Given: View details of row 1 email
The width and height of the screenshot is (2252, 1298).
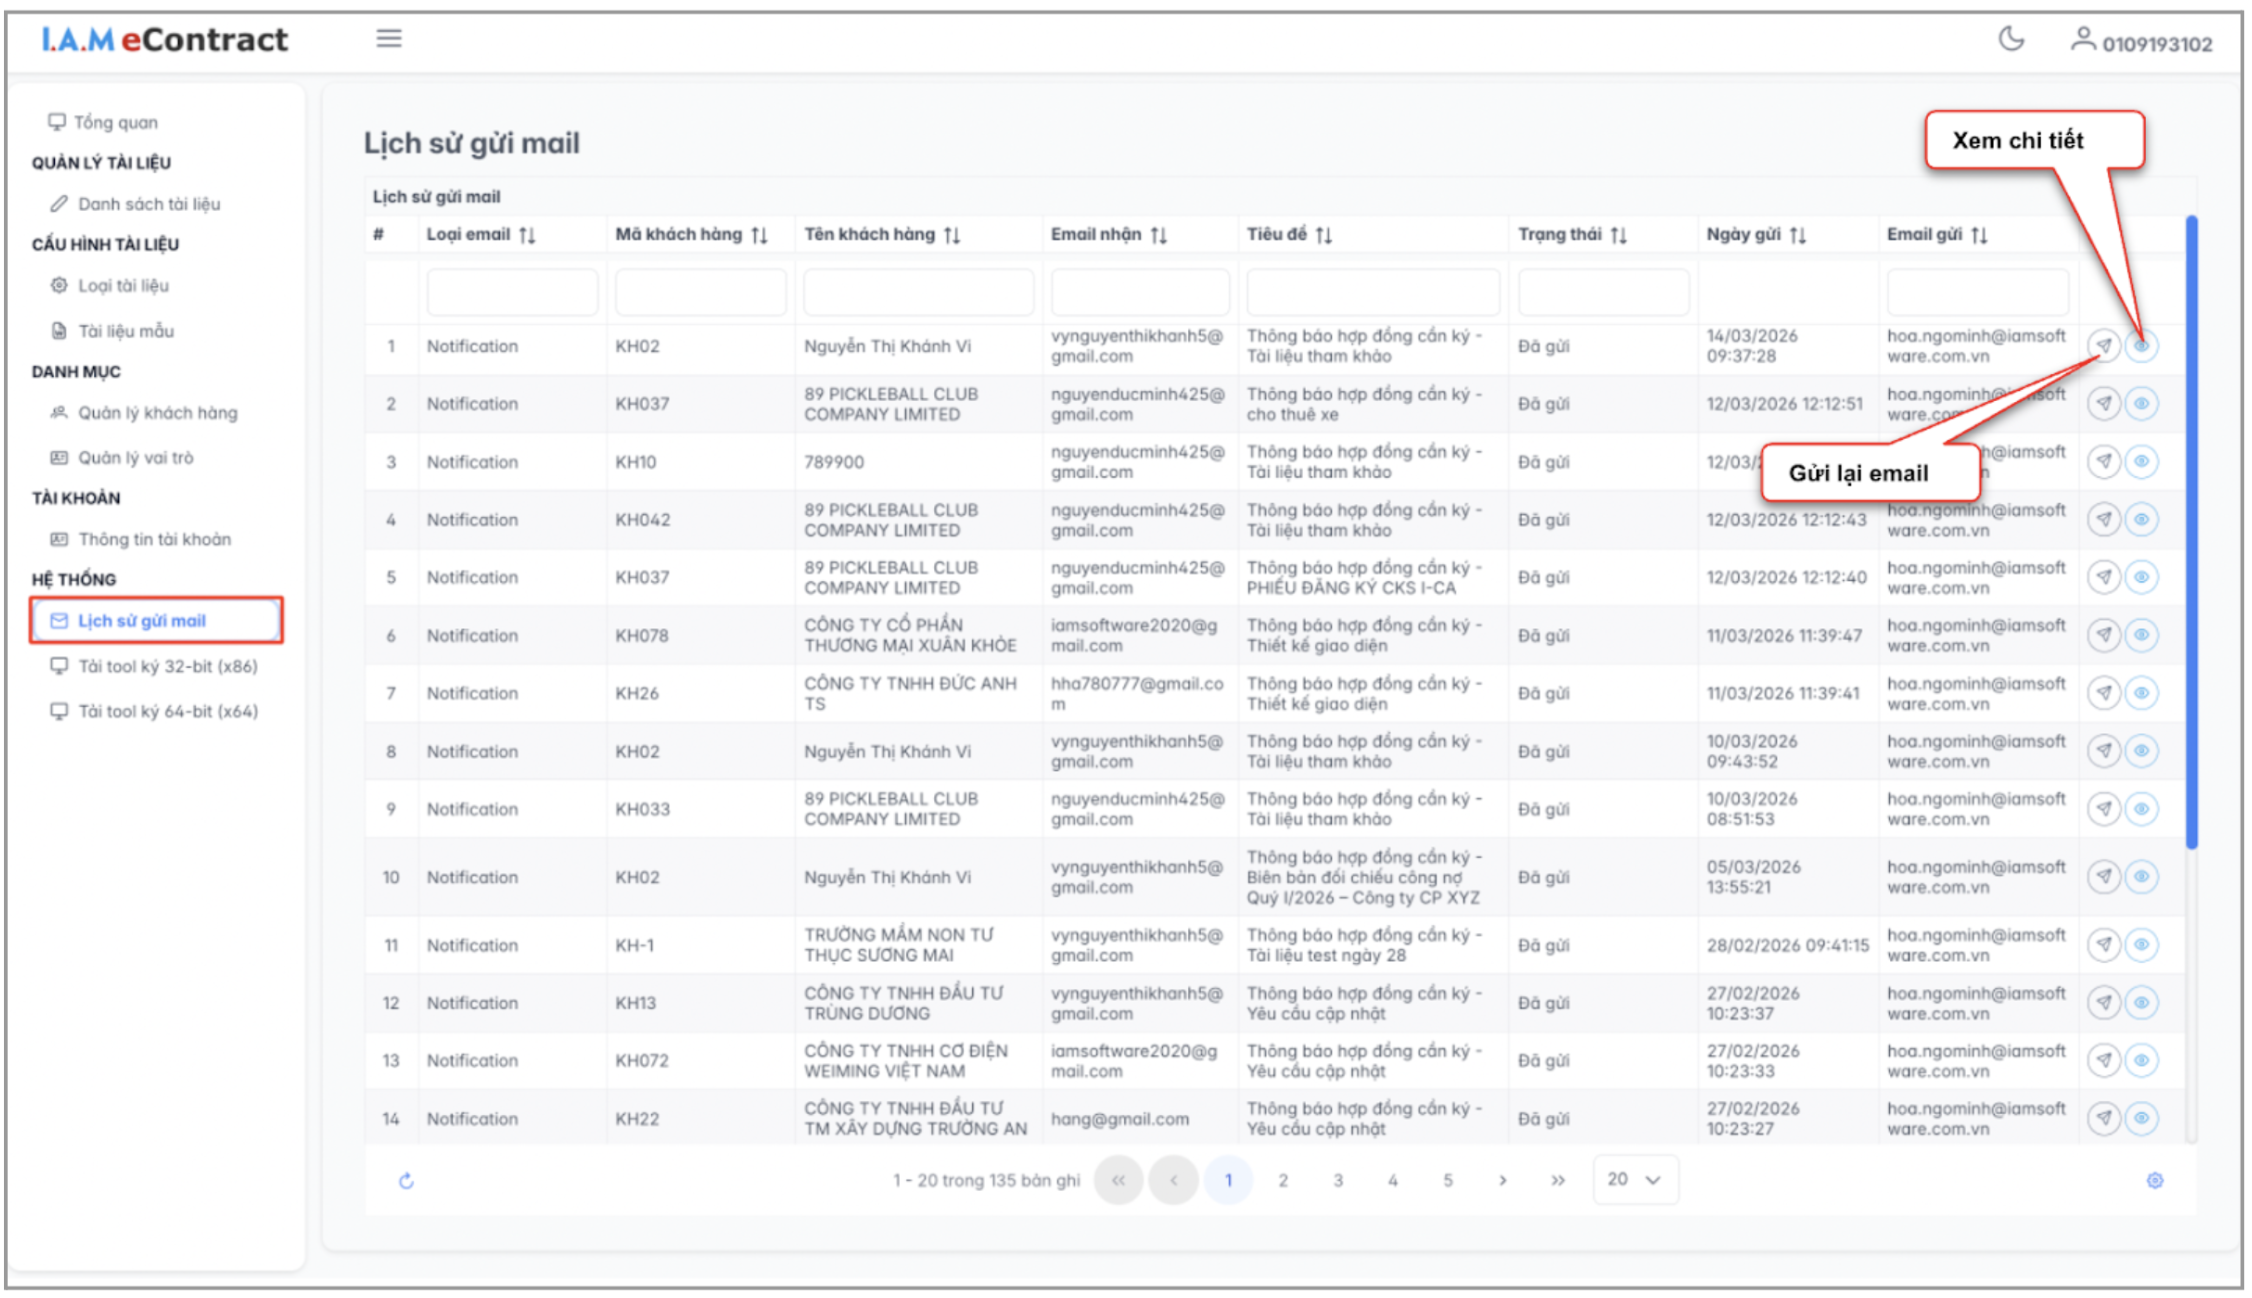Looking at the screenshot, I should (2141, 346).
